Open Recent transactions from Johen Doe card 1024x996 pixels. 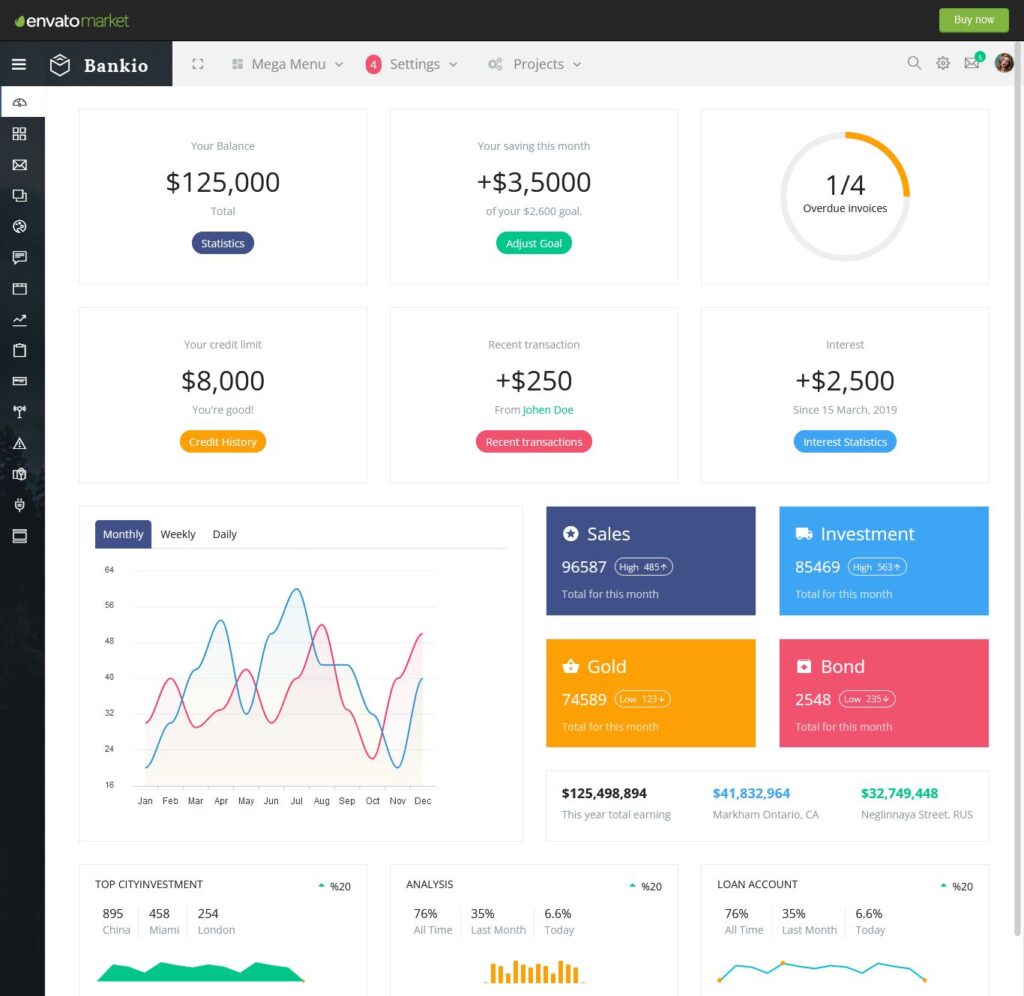click(534, 441)
